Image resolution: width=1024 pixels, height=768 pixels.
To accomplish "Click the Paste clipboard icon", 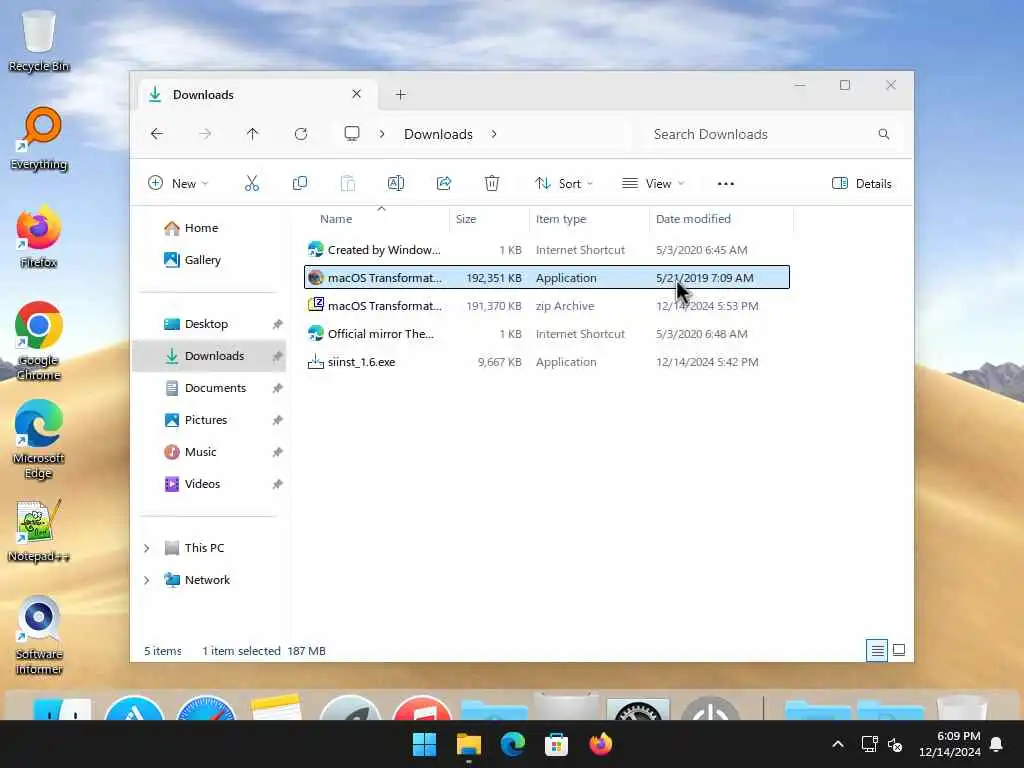I will (x=348, y=184).
